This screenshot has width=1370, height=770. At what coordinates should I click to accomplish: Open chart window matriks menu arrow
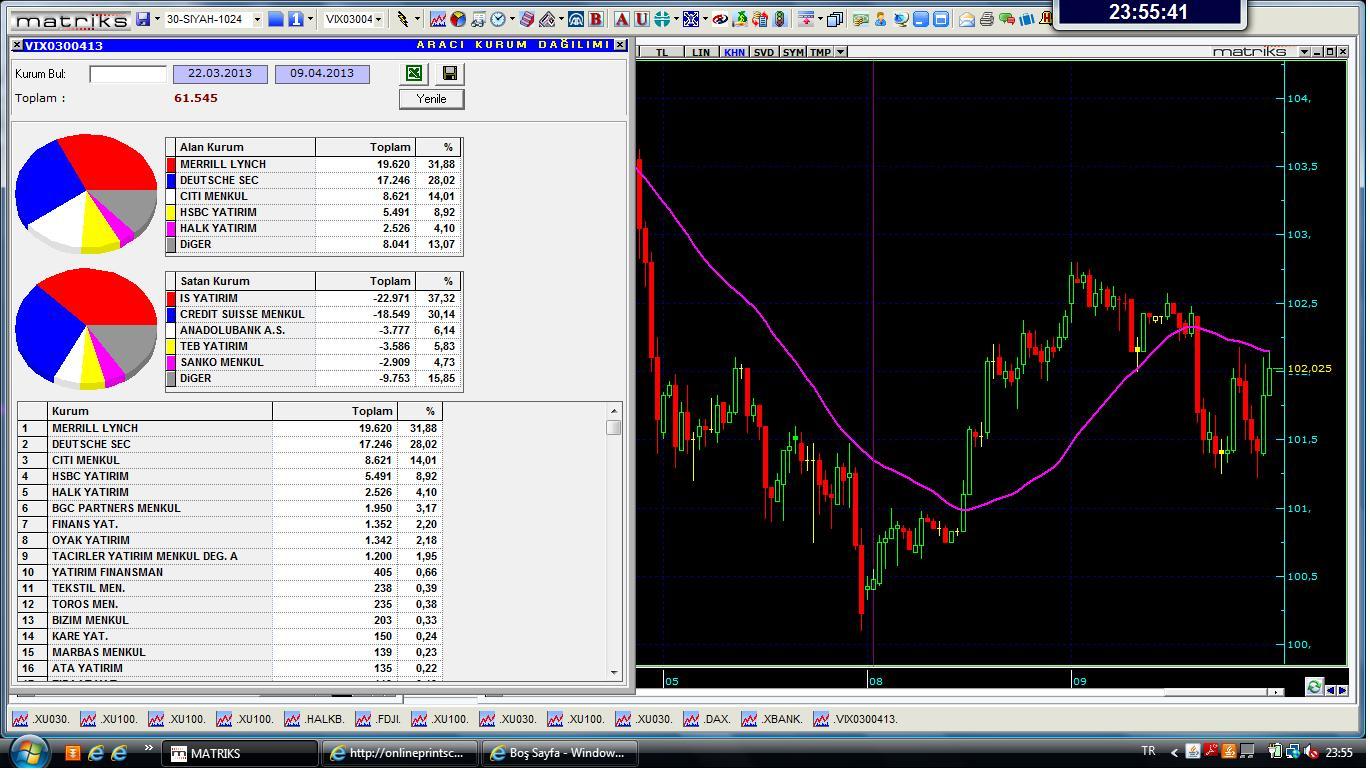tap(1304, 52)
